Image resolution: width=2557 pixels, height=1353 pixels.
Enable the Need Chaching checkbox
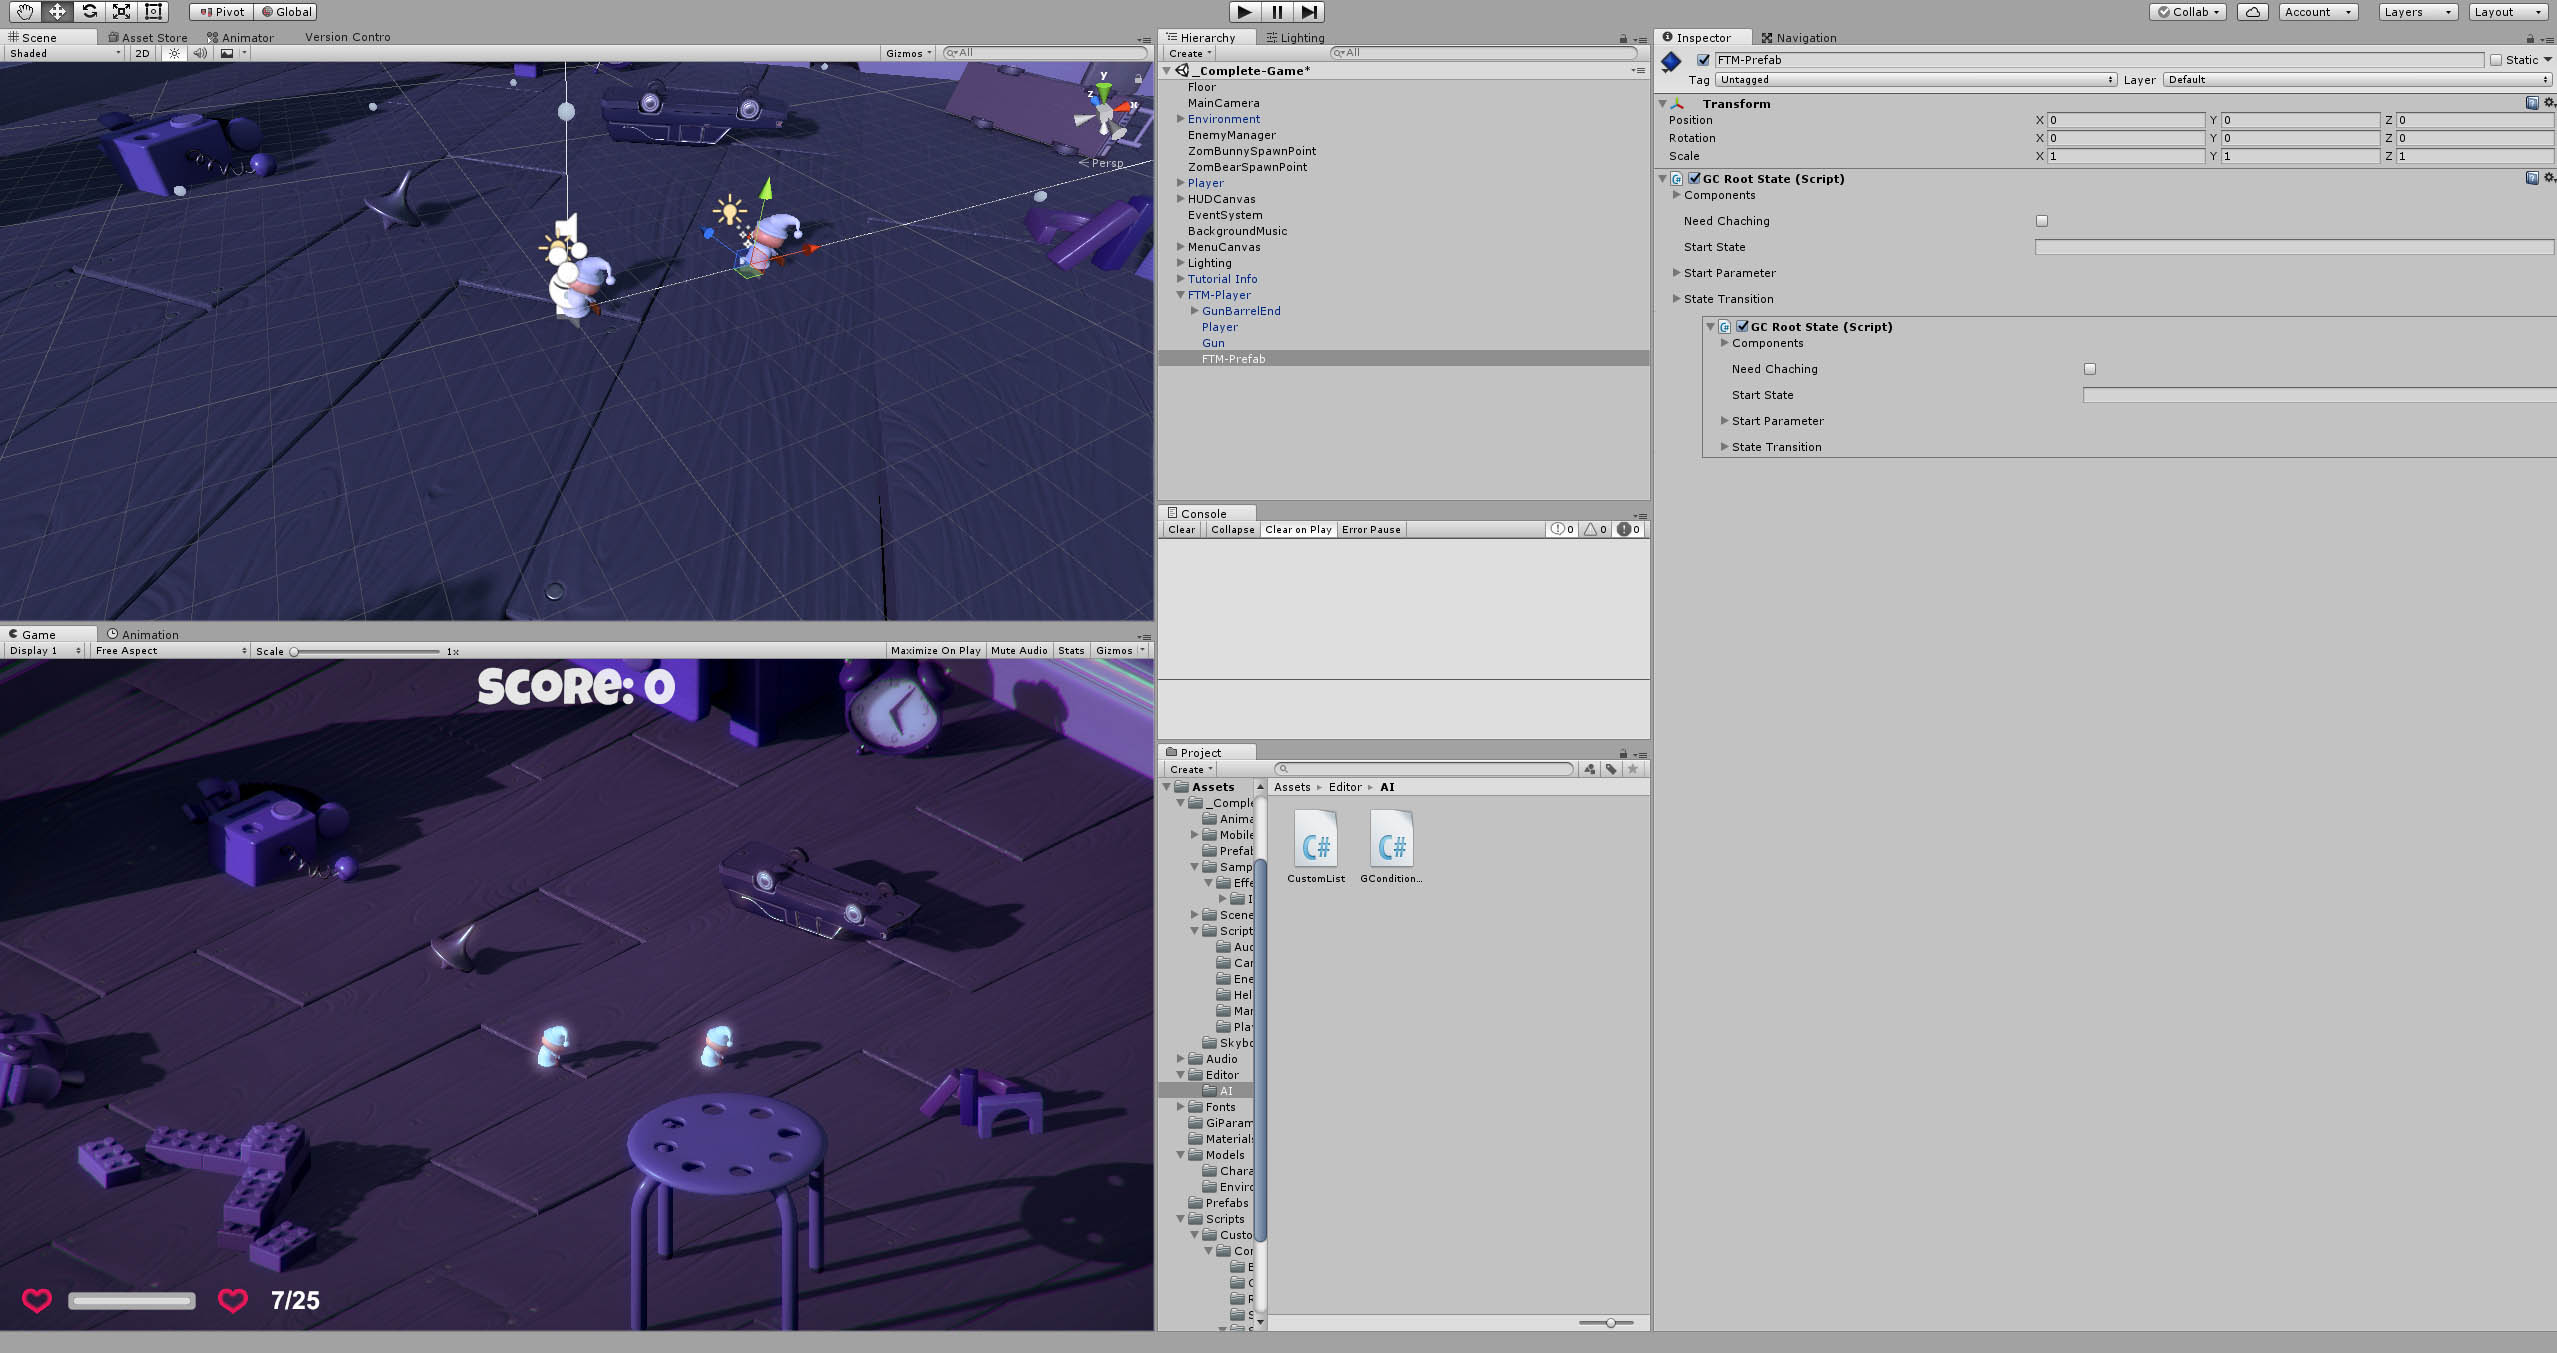2041,220
